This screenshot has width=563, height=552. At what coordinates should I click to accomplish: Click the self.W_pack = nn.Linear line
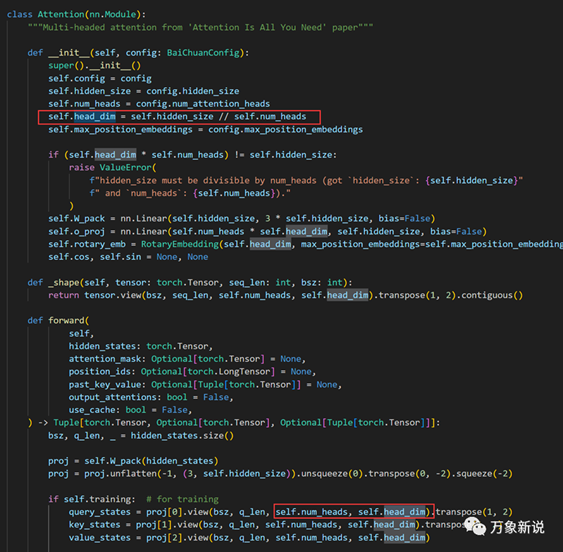coord(242,218)
